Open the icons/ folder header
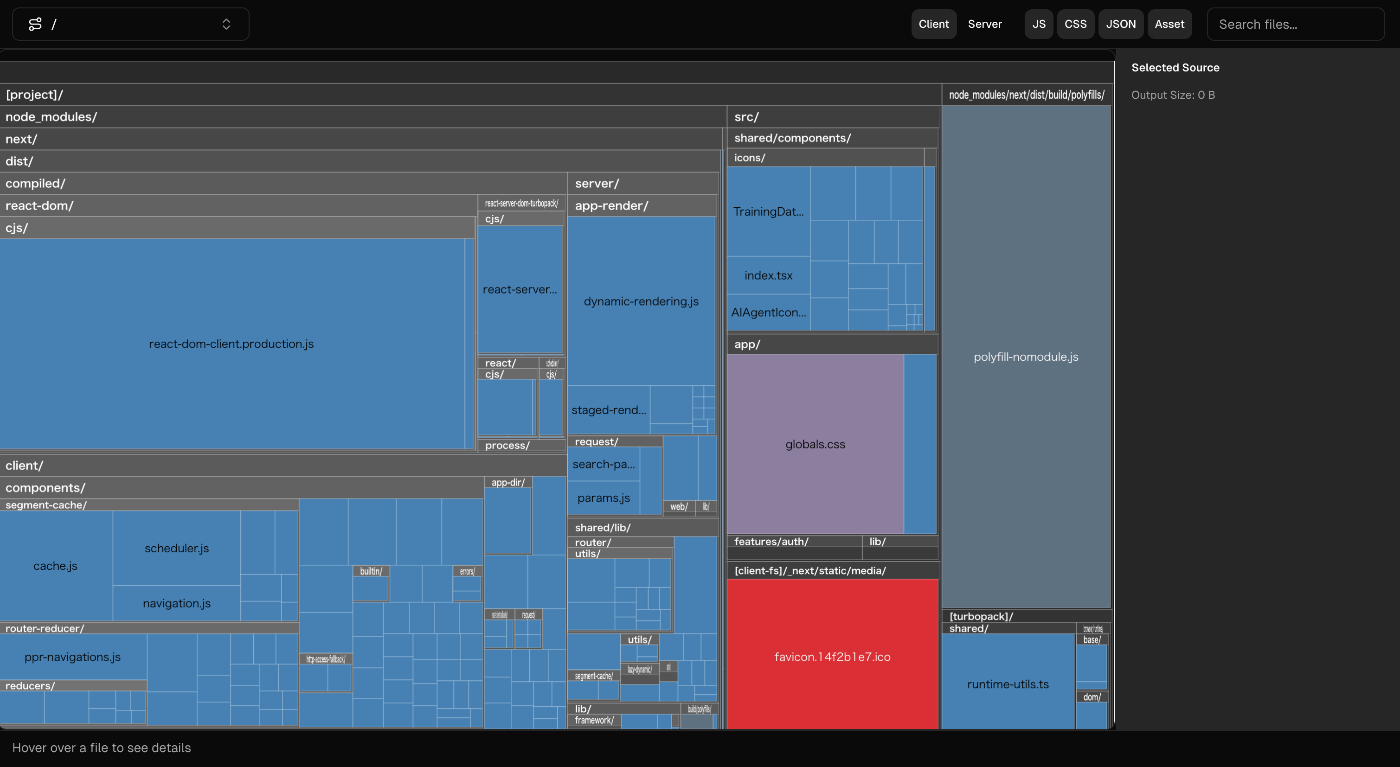Image resolution: width=1400 pixels, height=767 pixels. click(826, 158)
